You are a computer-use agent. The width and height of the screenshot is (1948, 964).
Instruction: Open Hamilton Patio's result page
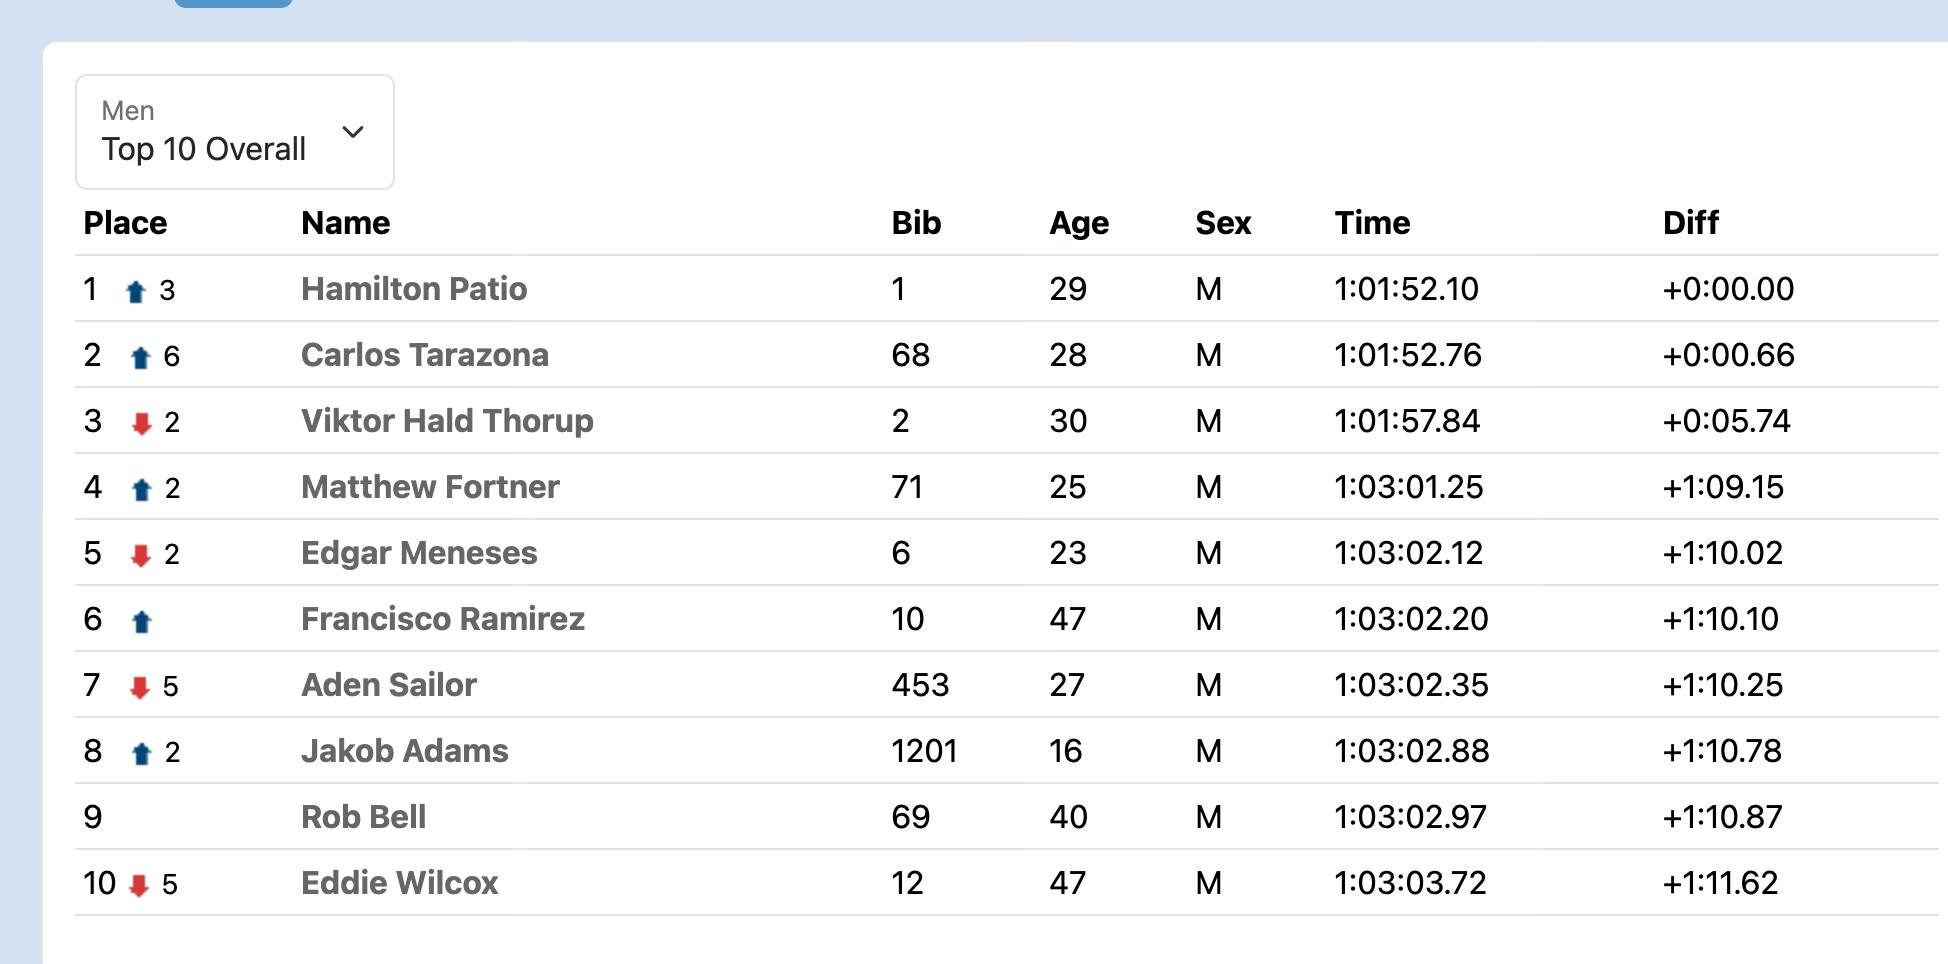pyautogui.click(x=414, y=289)
